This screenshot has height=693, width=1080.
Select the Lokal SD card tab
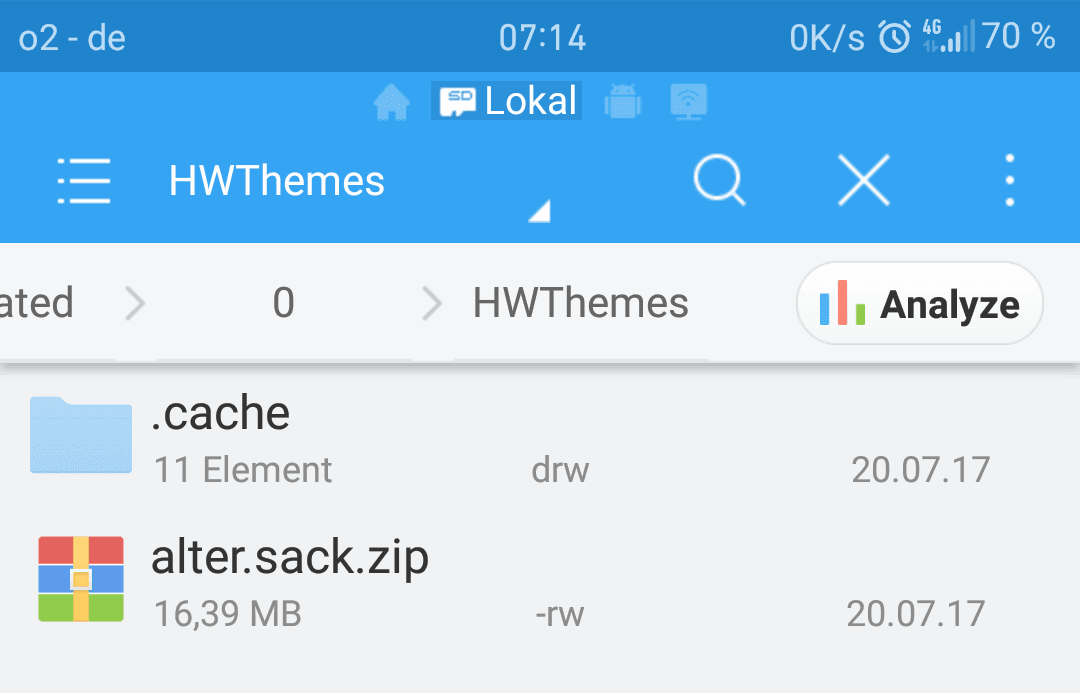point(506,101)
